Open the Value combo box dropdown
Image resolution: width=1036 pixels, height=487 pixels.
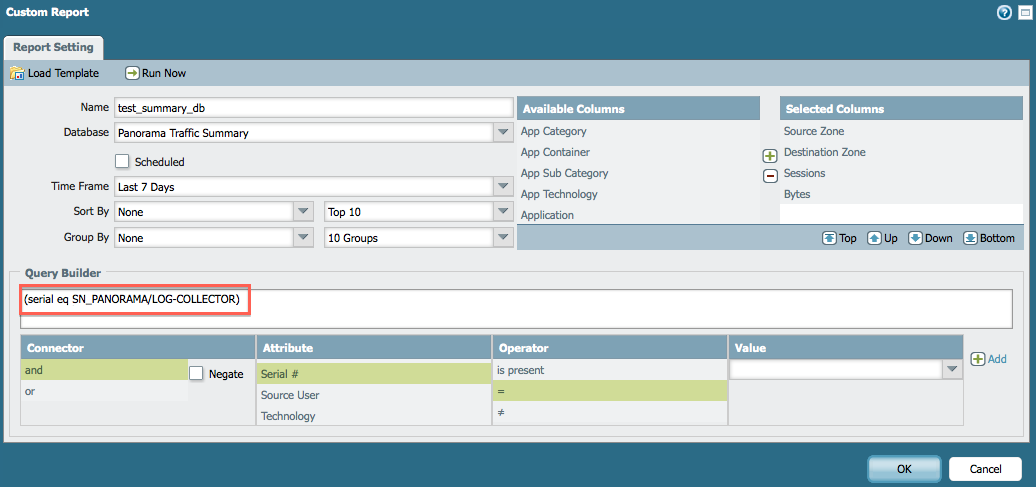[x=950, y=370]
